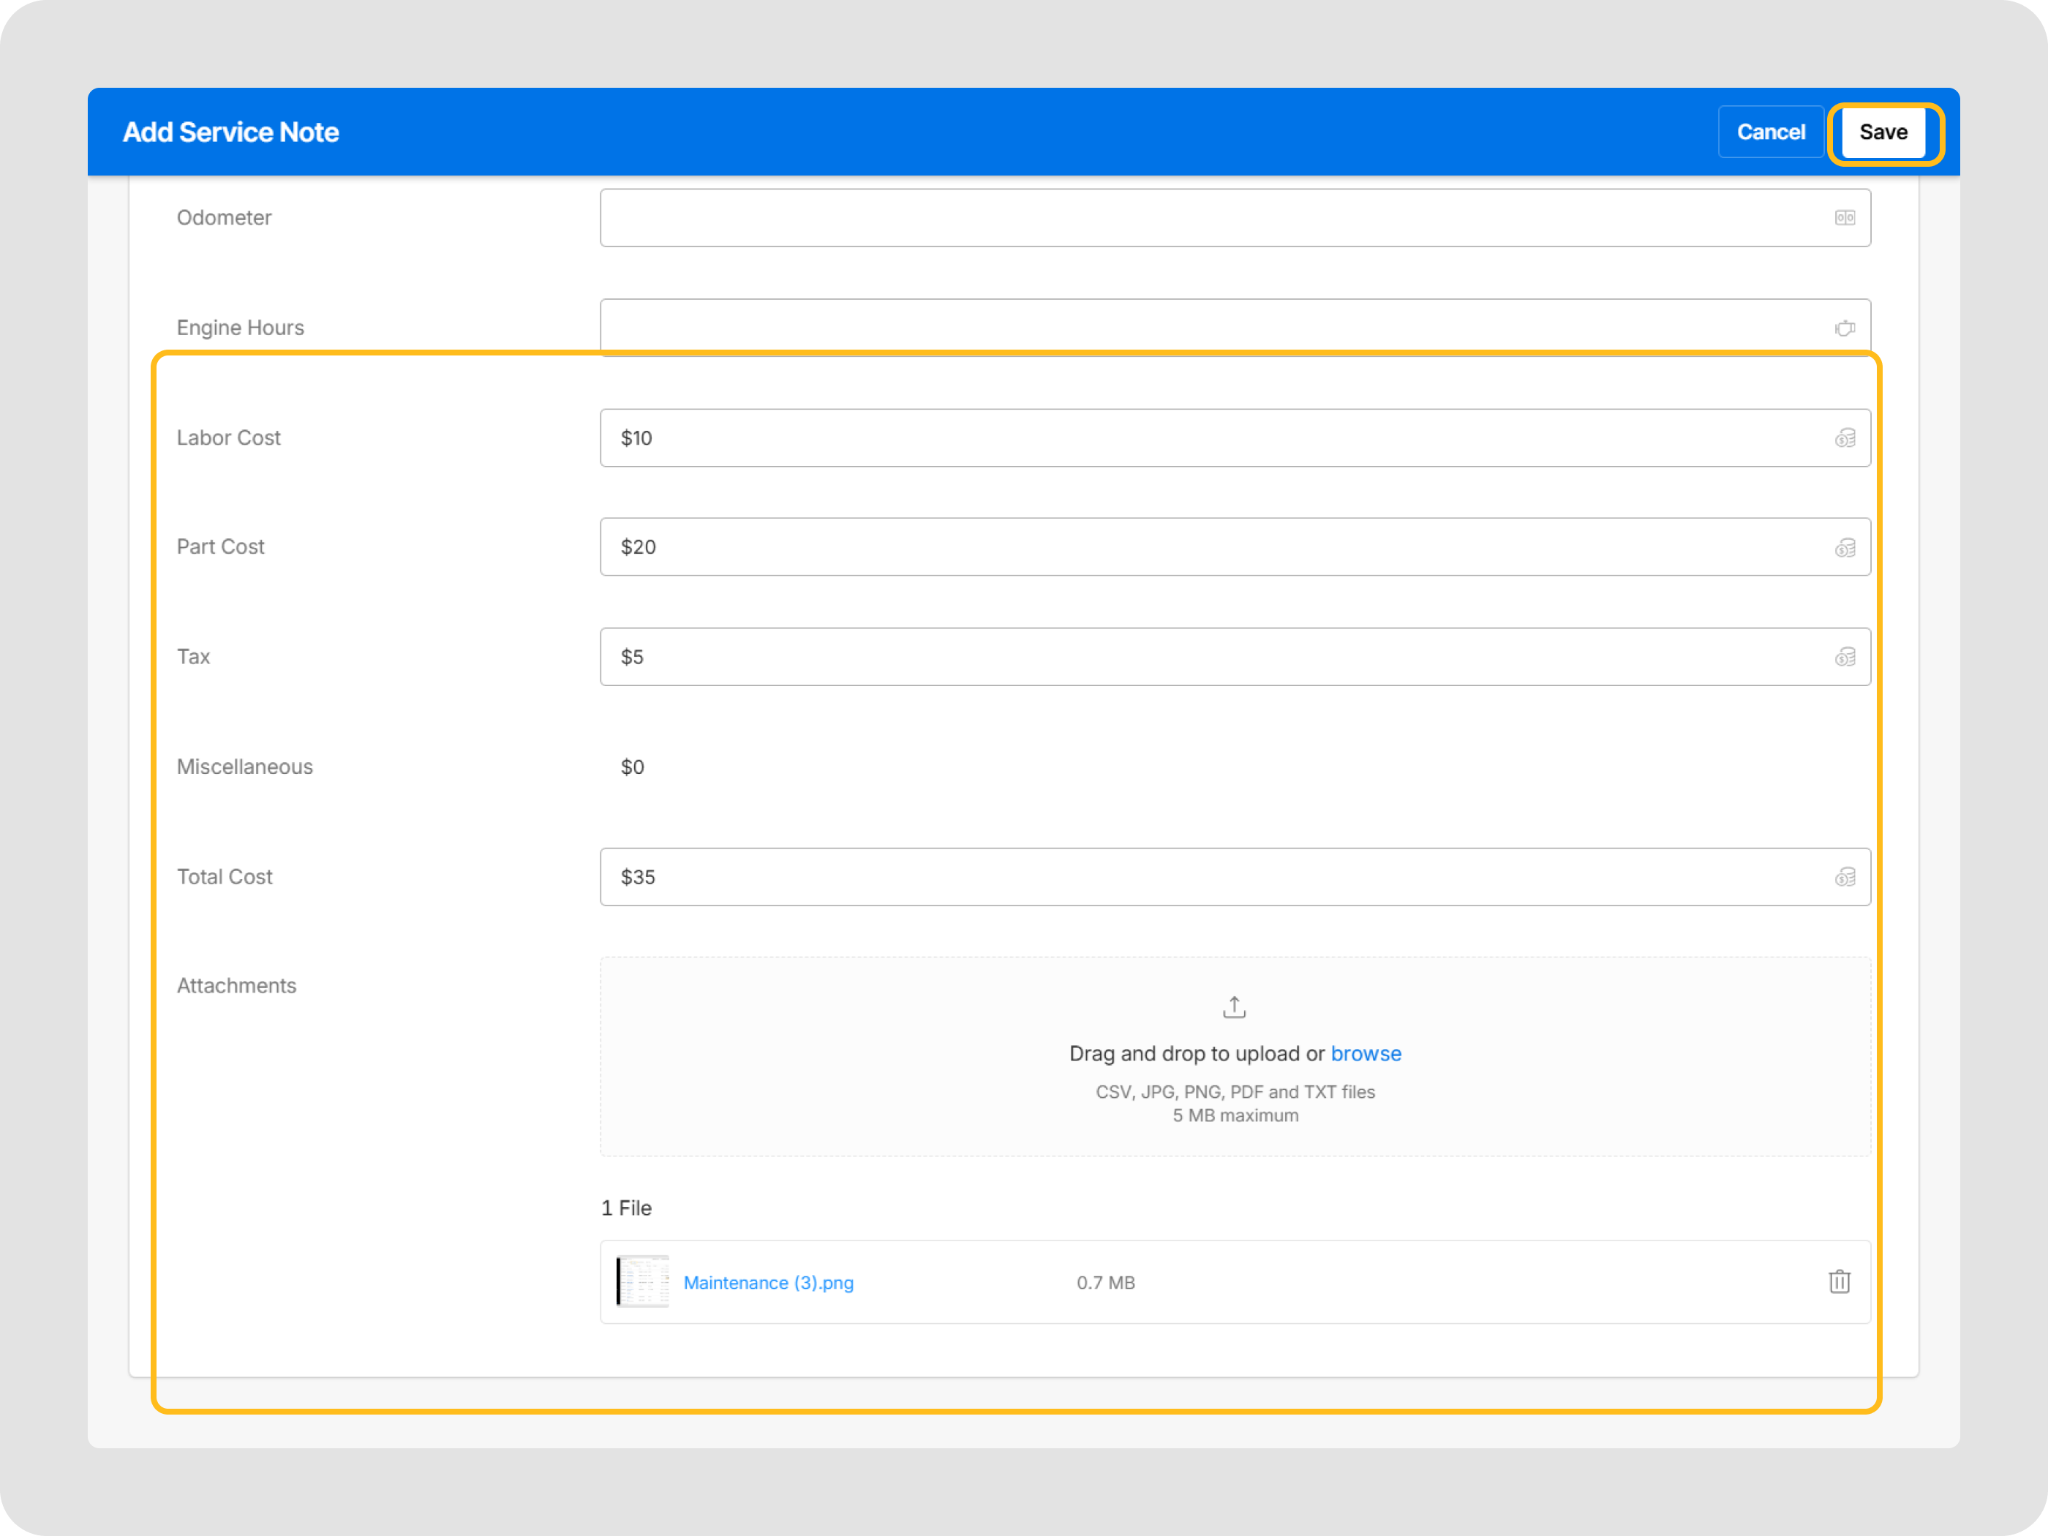
Task: Click into the Labor Cost field
Action: tap(1200, 438)
